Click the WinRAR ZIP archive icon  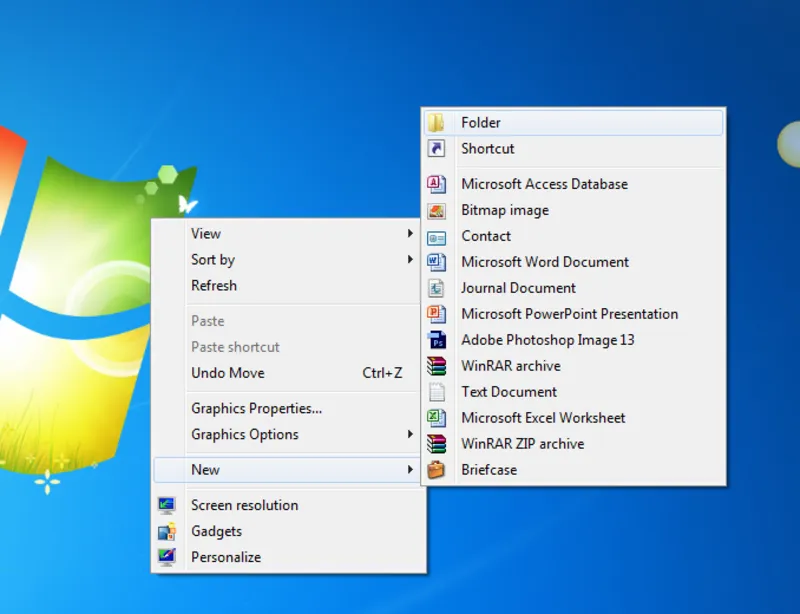tap(436, 444)
